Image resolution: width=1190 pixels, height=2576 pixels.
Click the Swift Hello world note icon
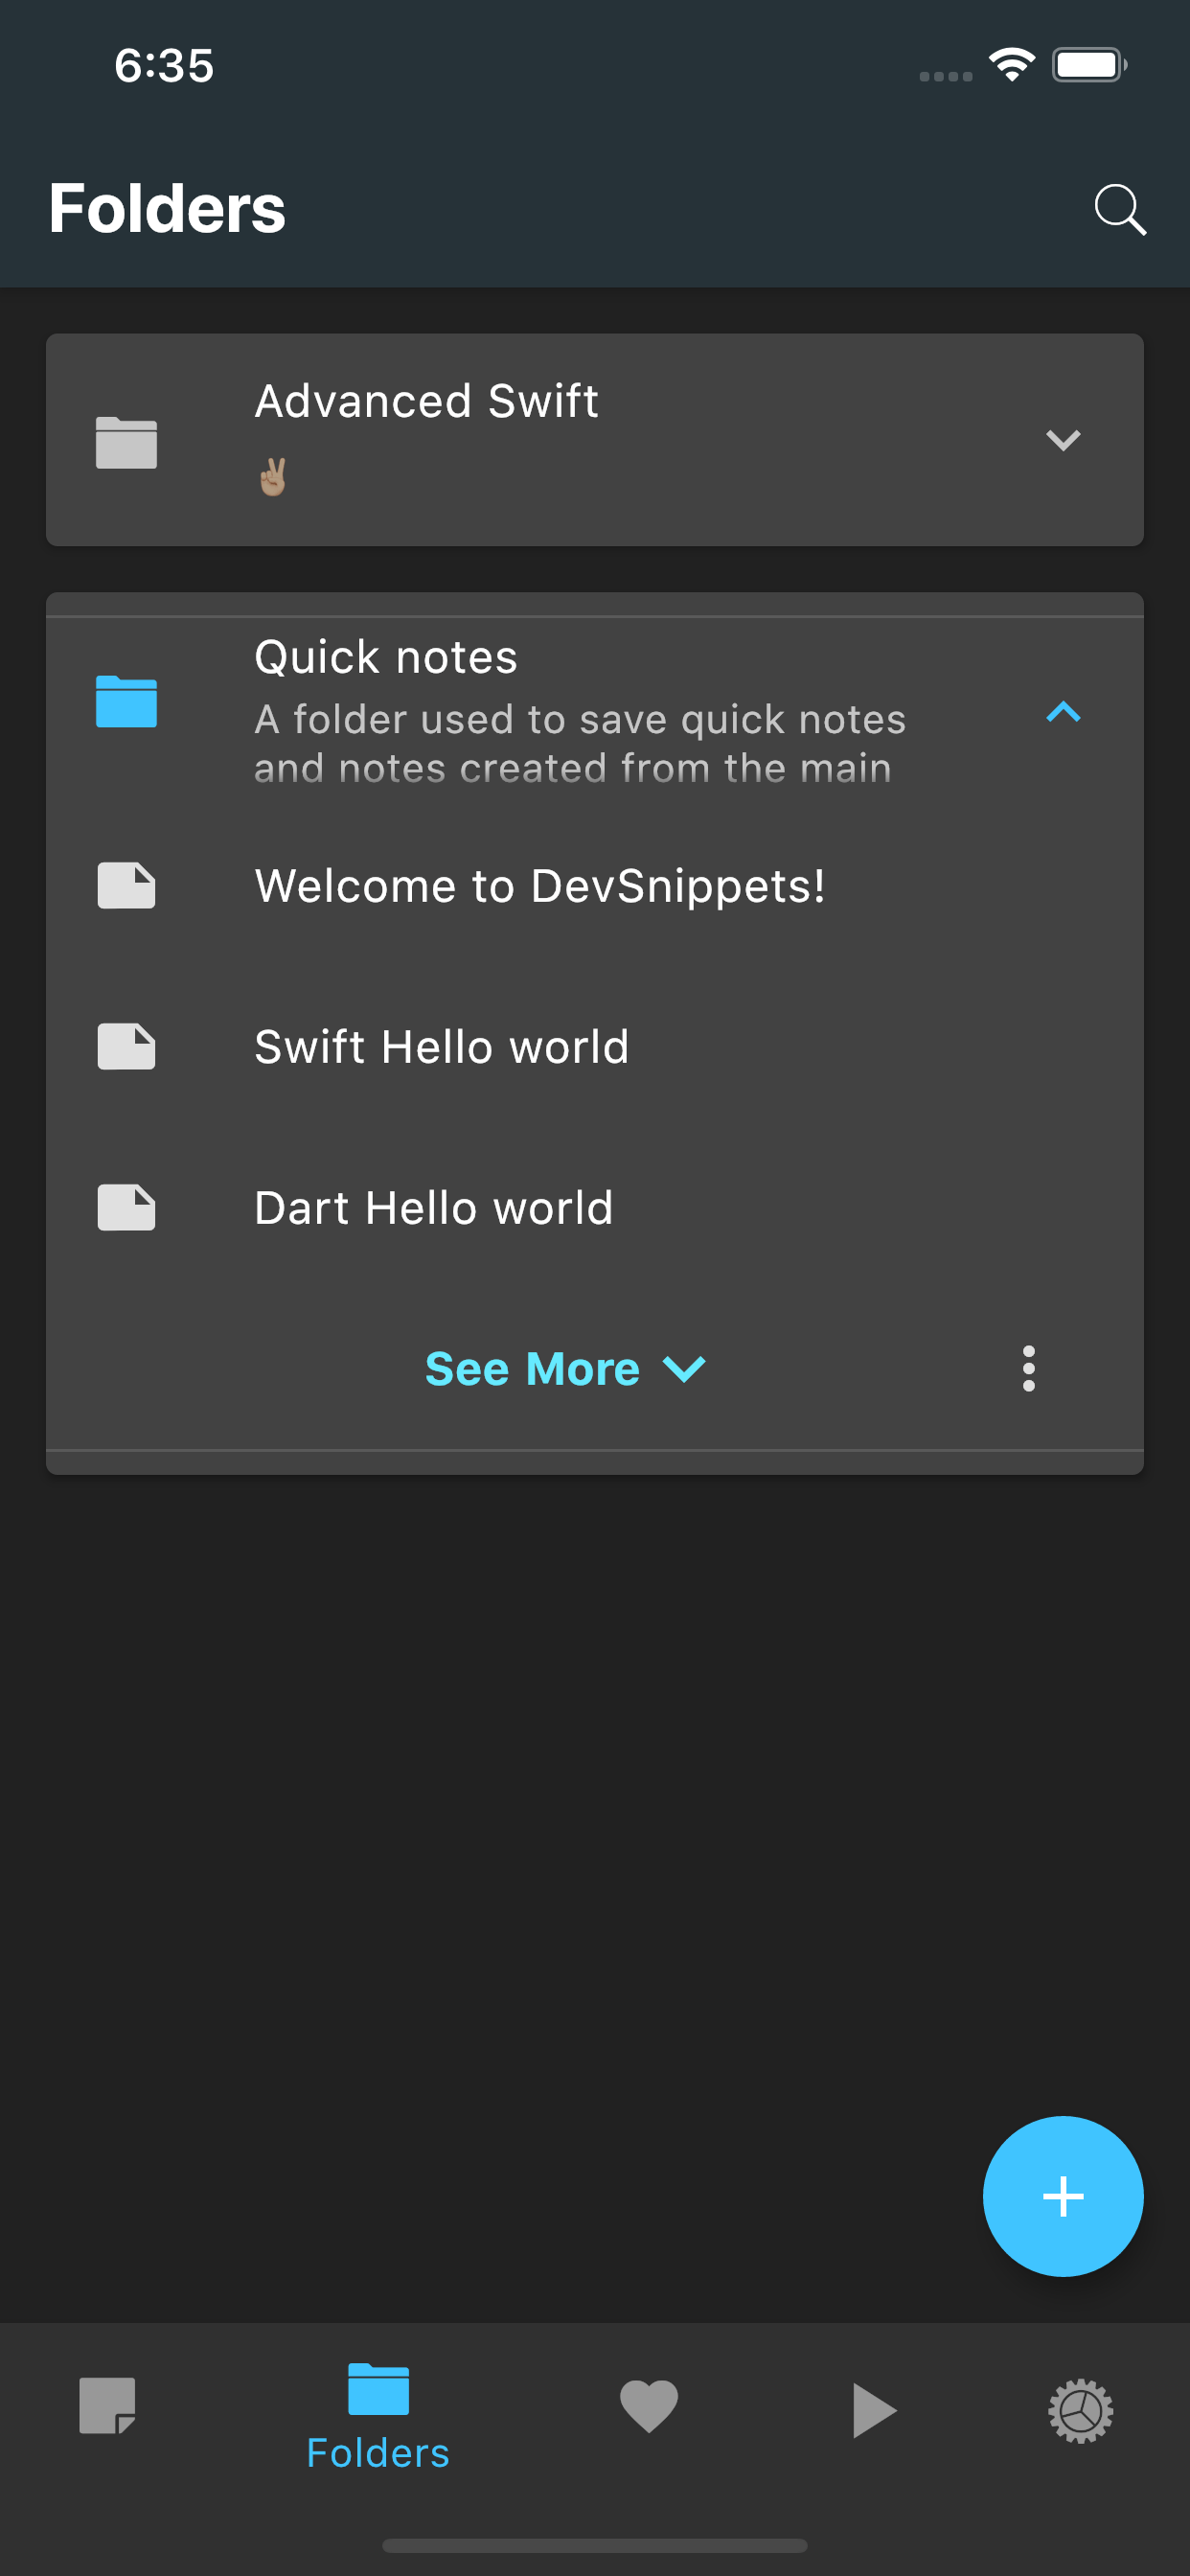point(126,1046)
